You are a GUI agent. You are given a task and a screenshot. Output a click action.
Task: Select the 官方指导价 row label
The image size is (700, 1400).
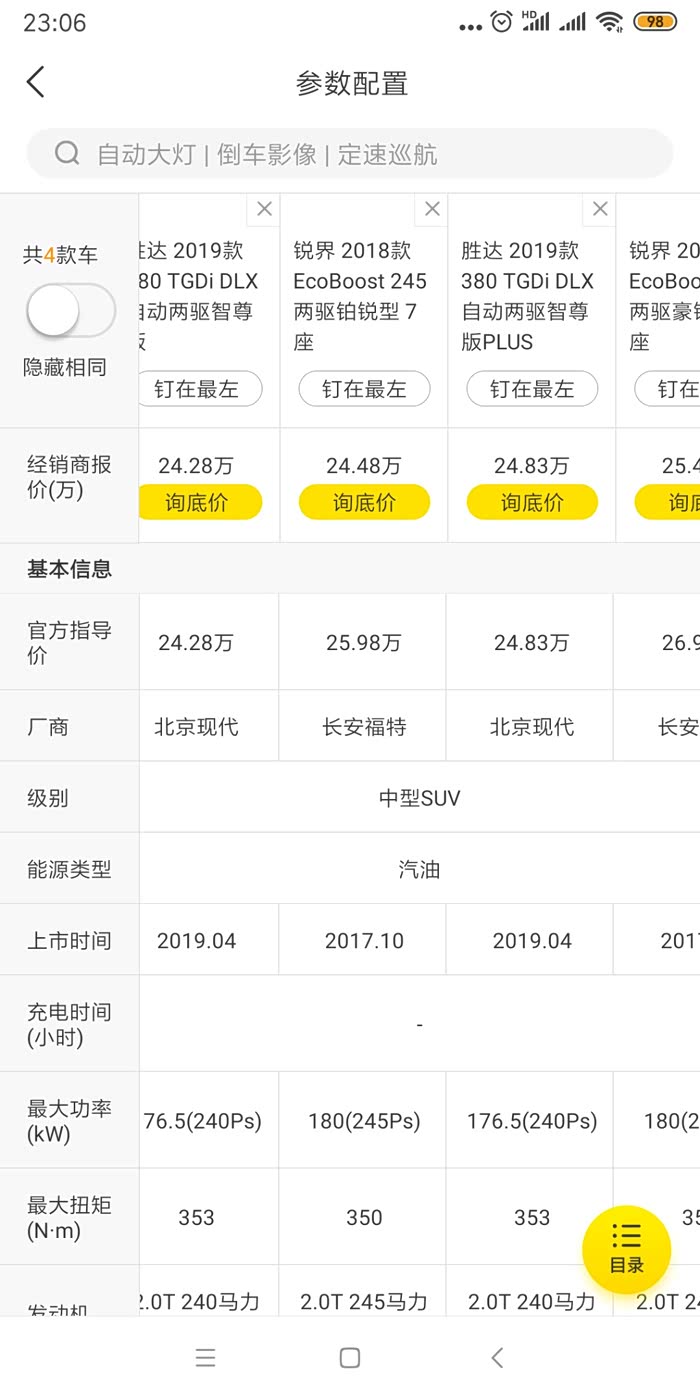click(x=69, y=643)
